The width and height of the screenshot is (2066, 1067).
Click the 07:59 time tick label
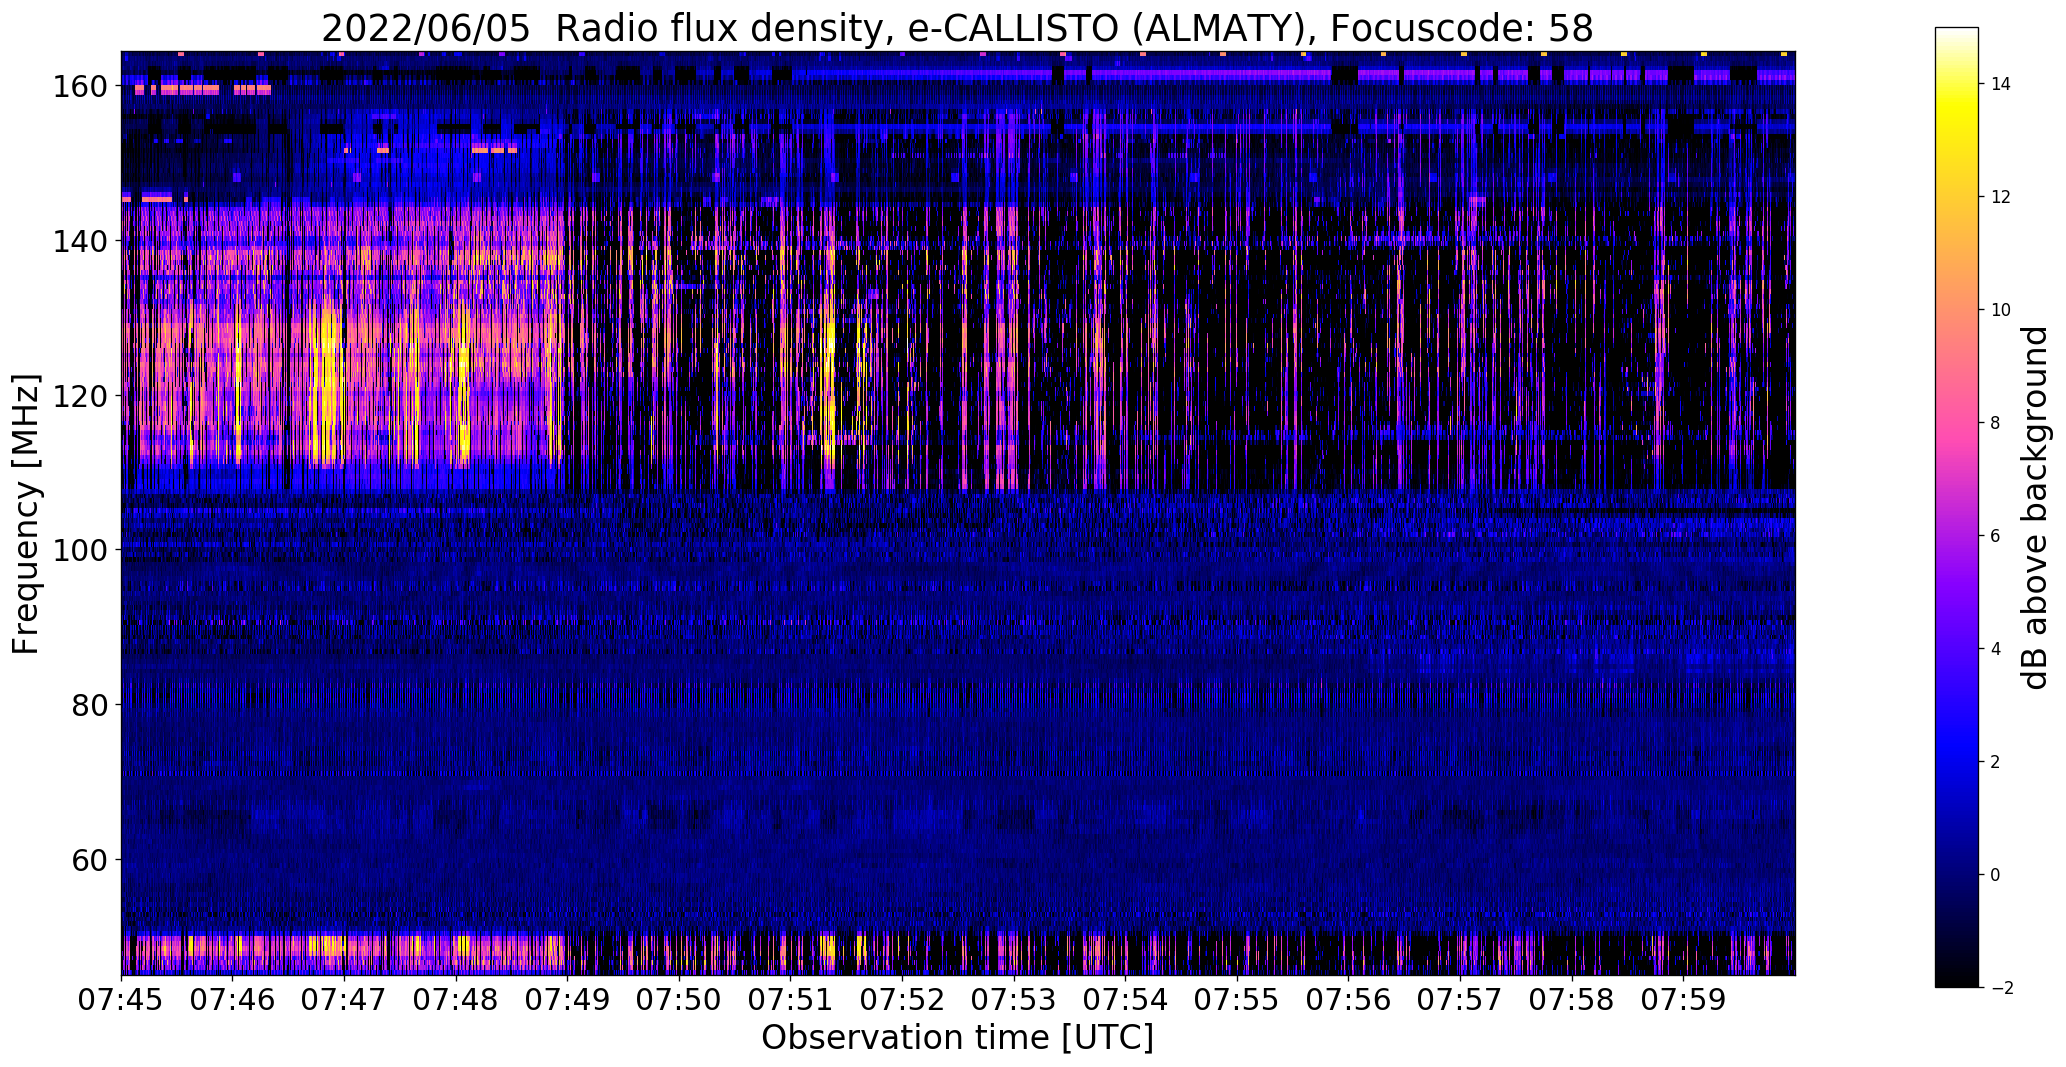(1683, 999)
